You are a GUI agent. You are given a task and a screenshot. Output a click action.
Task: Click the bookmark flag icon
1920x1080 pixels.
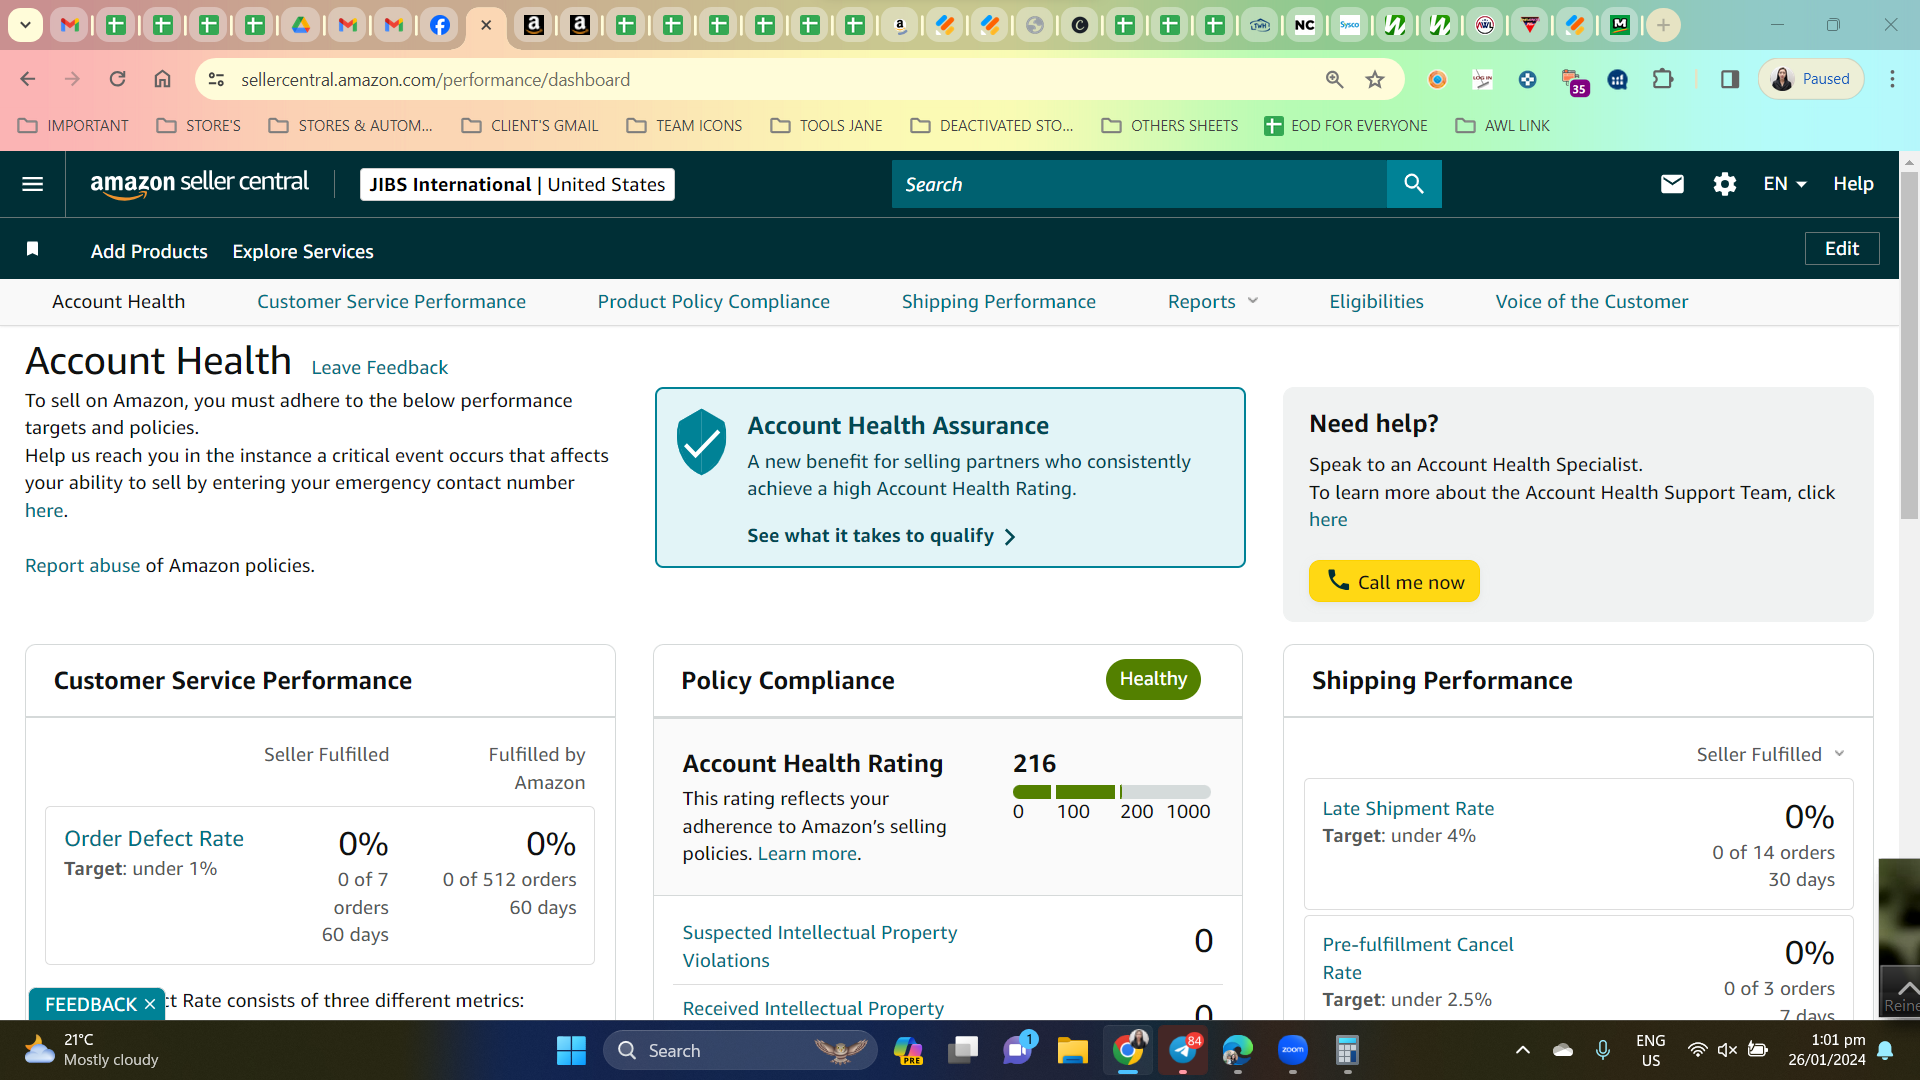[x=33, y=249]
